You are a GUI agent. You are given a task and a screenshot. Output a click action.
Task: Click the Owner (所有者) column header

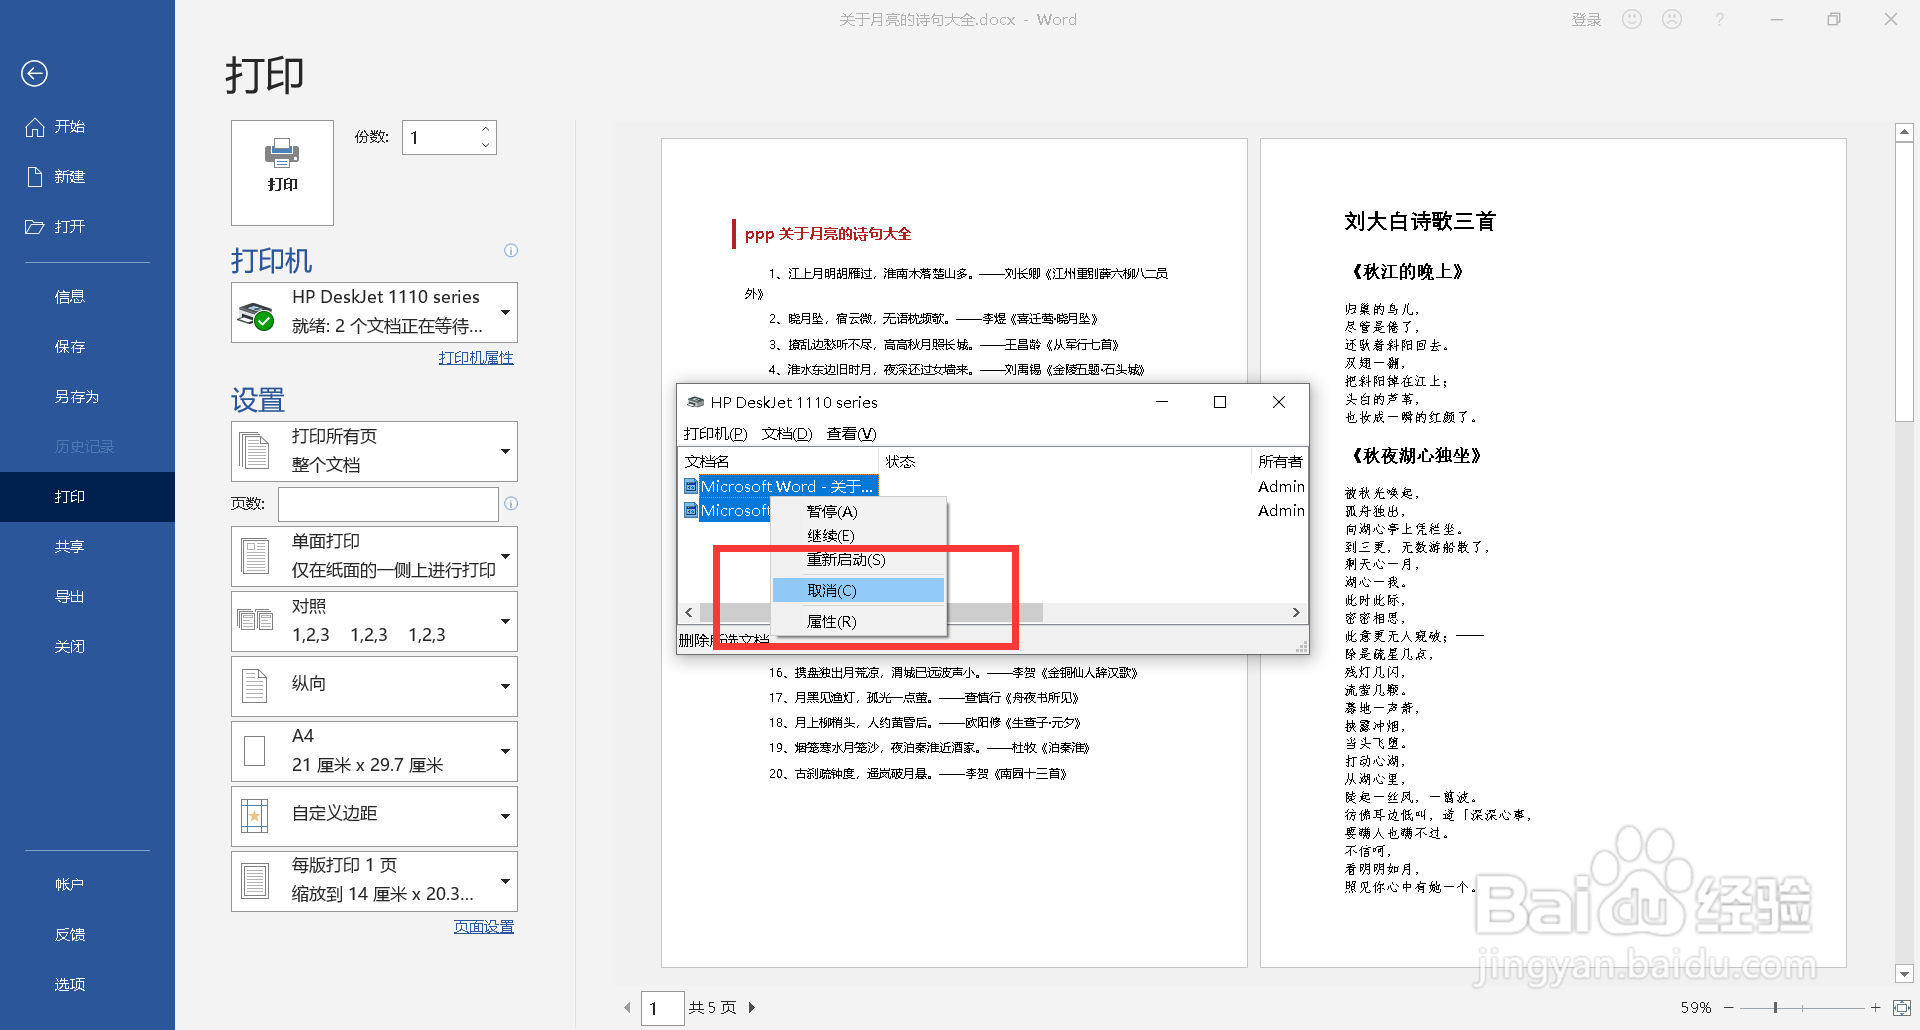1279,461
